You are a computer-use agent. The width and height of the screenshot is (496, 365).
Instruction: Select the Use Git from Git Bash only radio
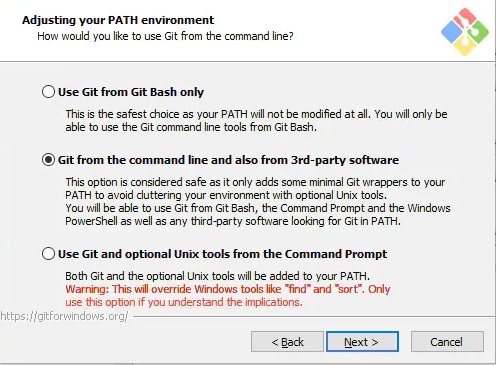(x=48, y=91)
